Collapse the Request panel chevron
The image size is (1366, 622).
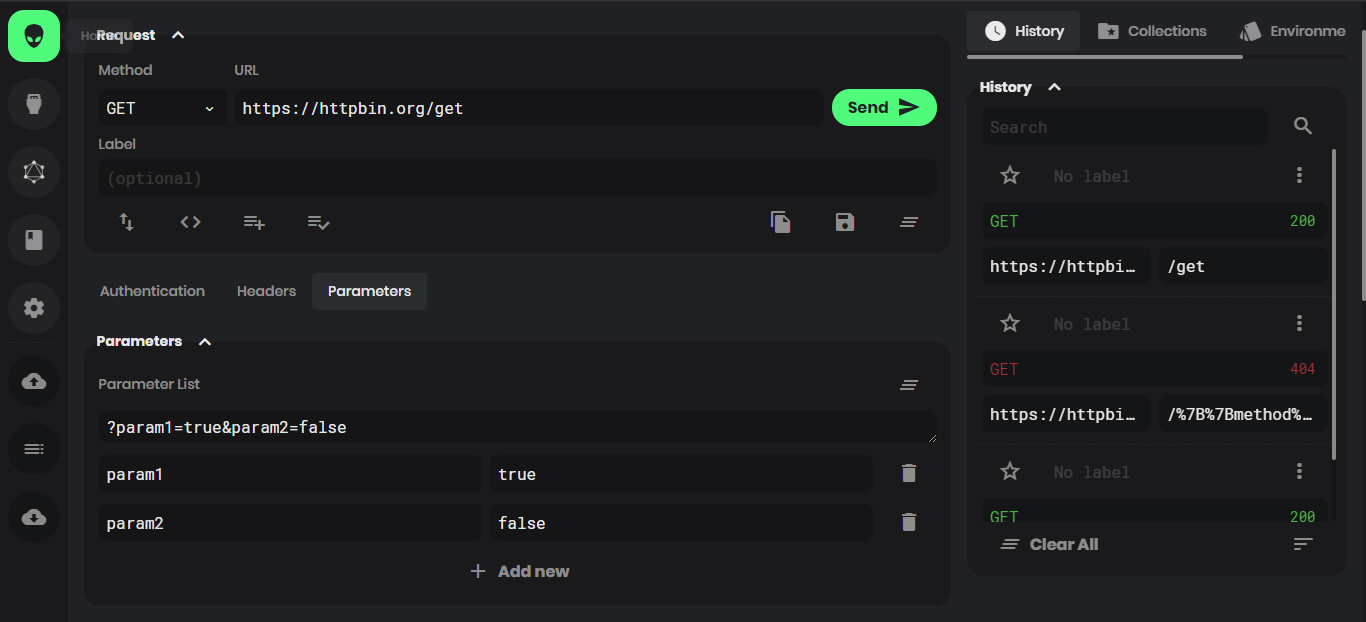point(178,34)
